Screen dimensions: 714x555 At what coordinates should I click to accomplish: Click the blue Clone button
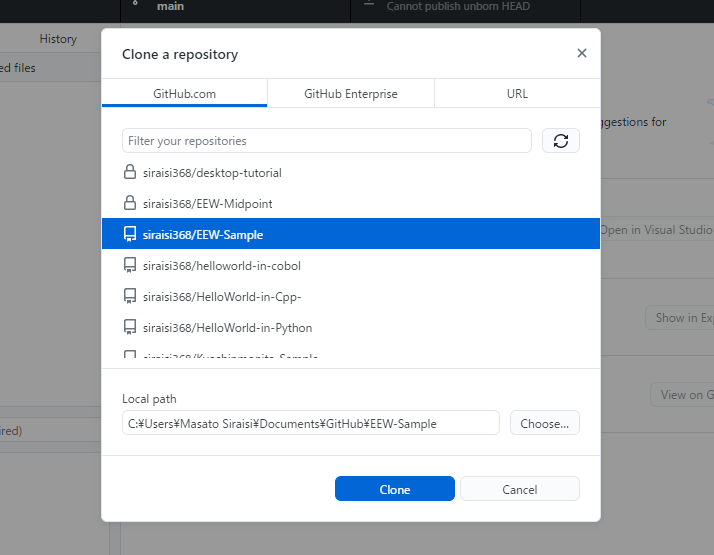[x=395, y=489]
